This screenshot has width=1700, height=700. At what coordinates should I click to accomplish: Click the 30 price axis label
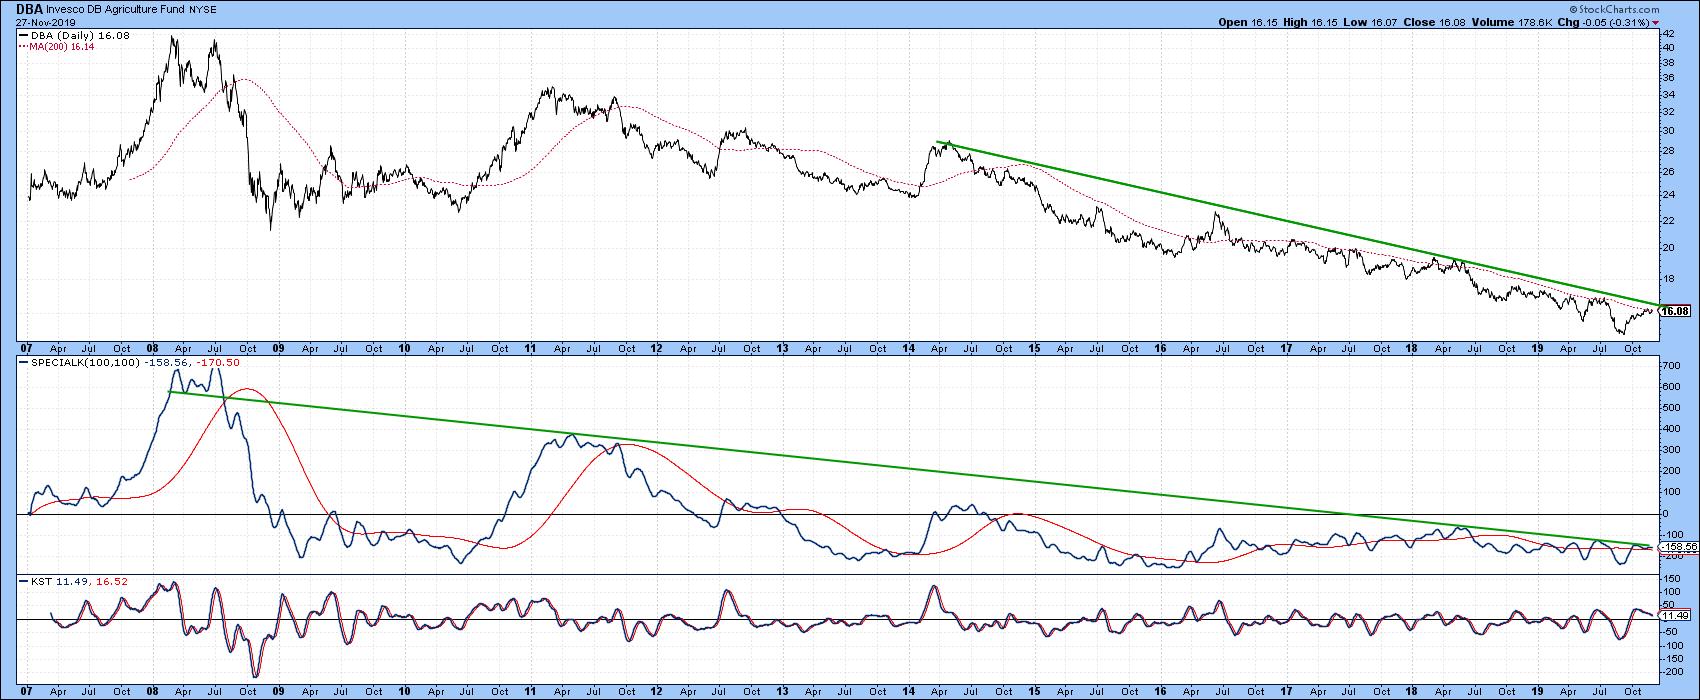point(1667,130)
